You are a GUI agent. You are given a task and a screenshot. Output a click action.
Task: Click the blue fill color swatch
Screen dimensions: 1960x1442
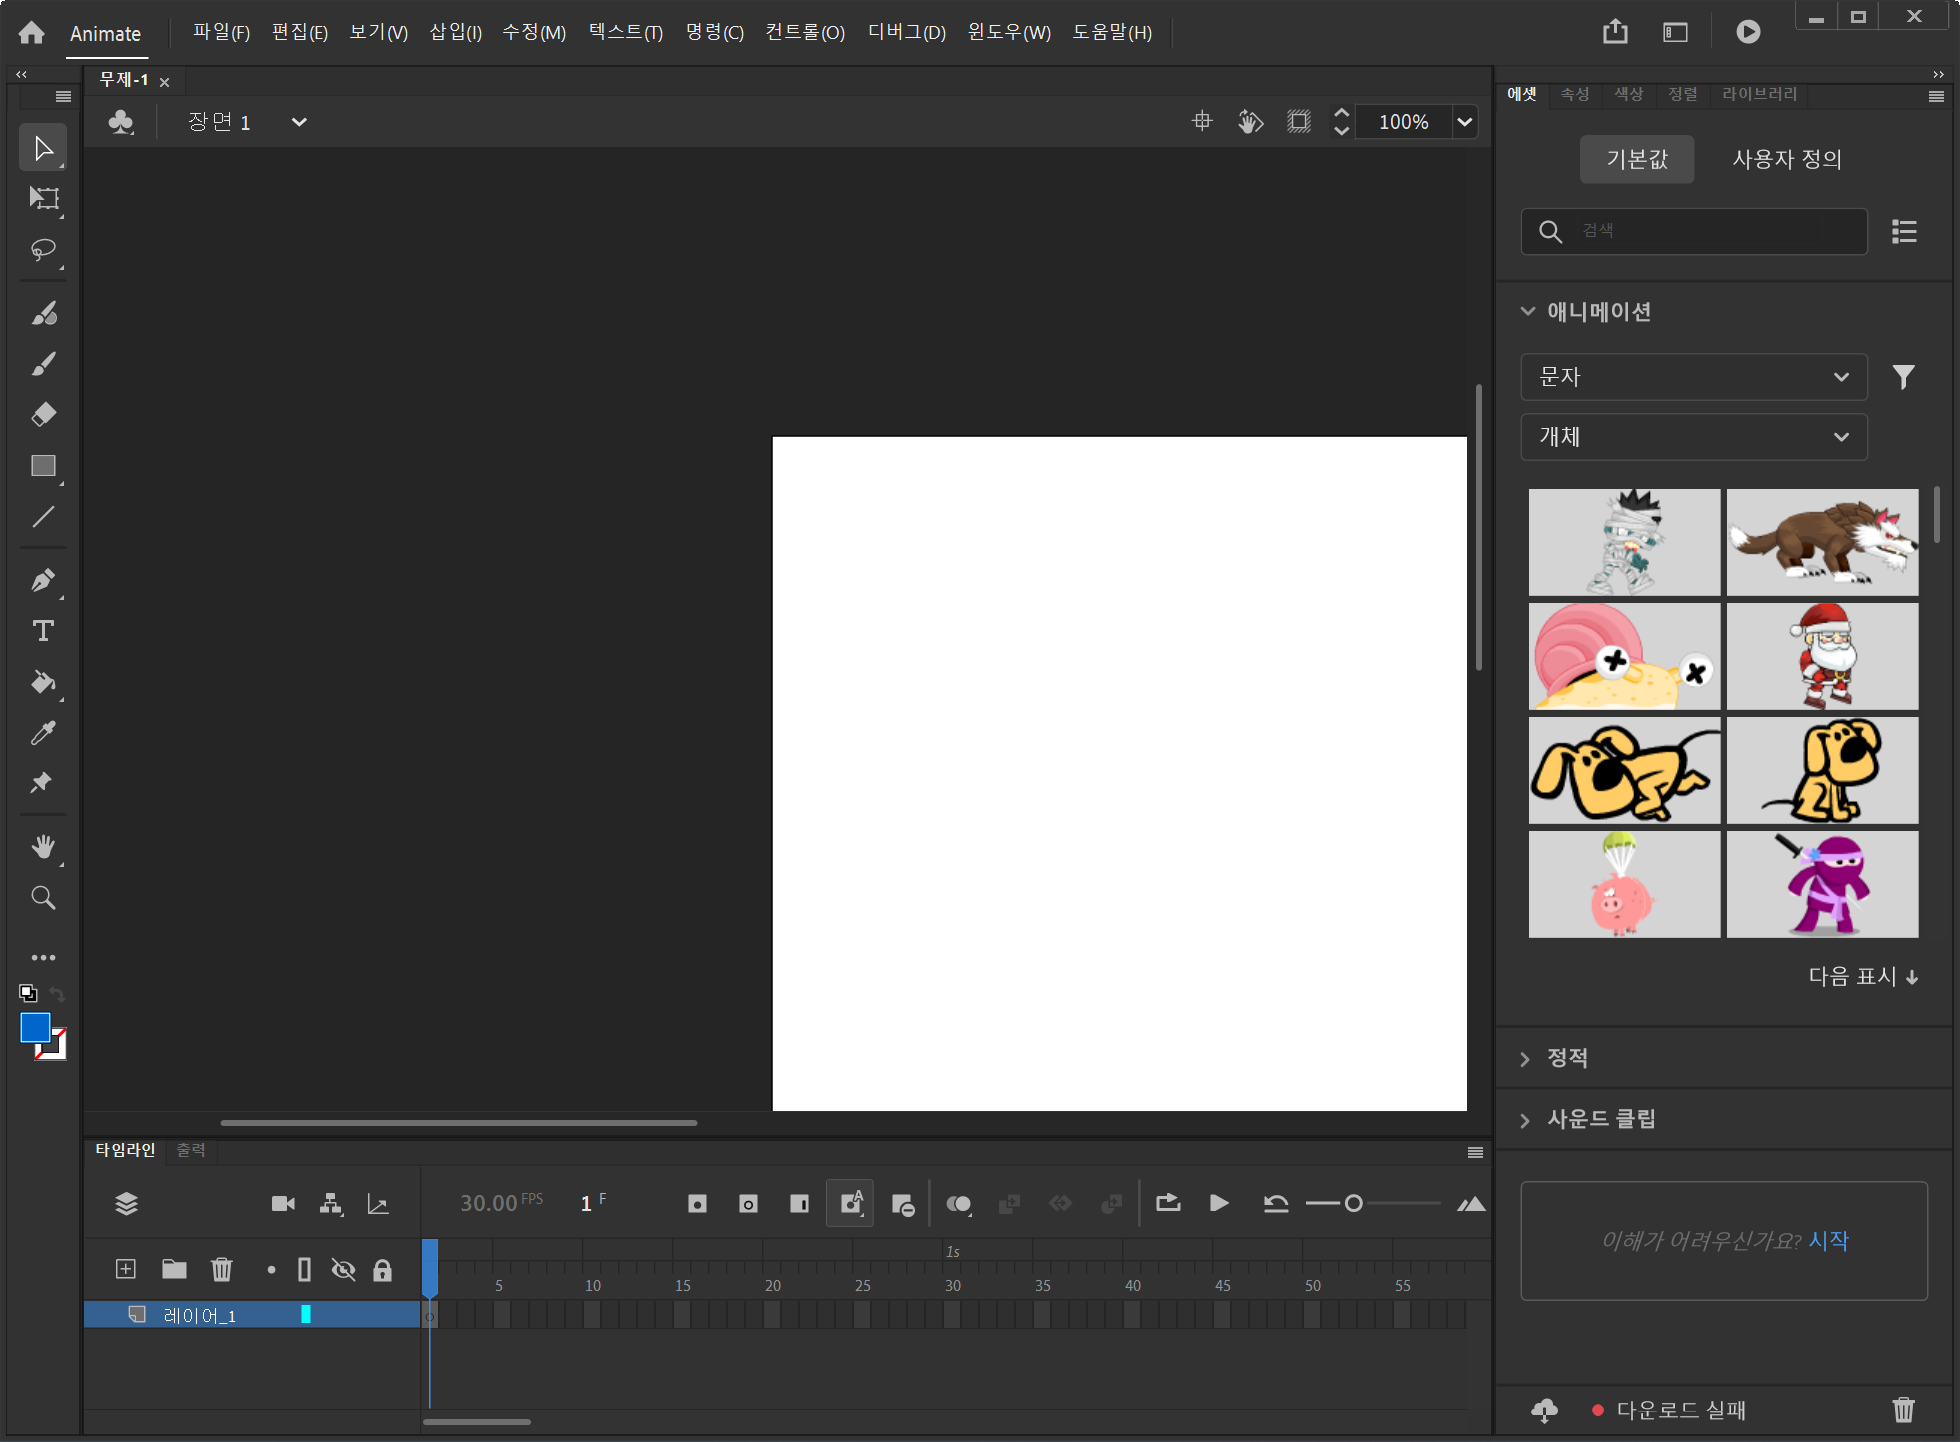click(35, 1027)
